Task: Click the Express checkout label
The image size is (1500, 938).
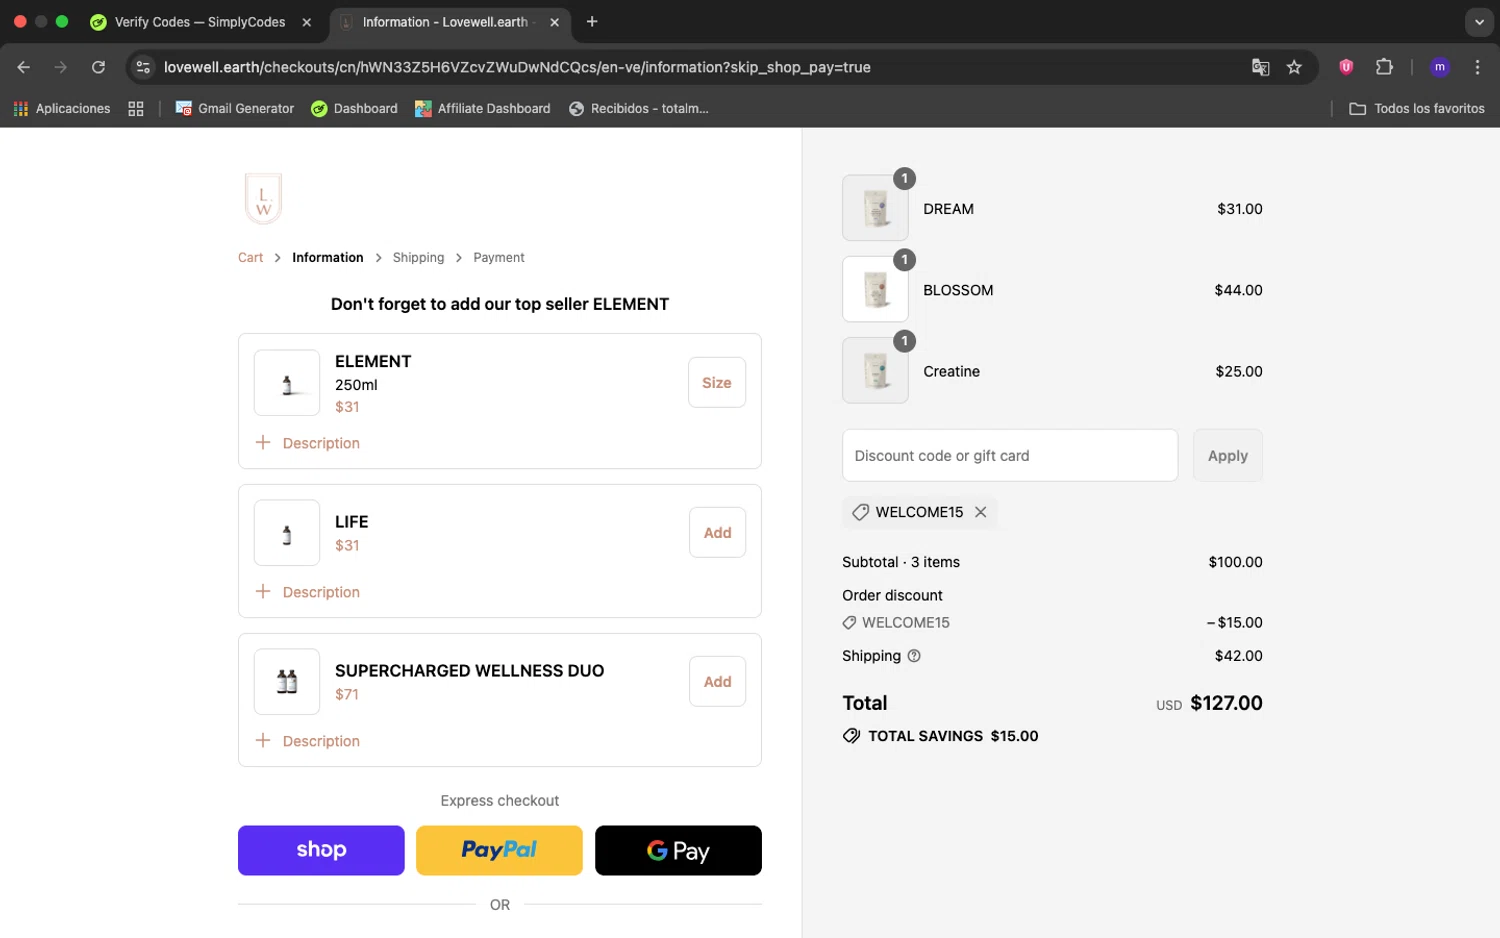Action: (500, 801)
